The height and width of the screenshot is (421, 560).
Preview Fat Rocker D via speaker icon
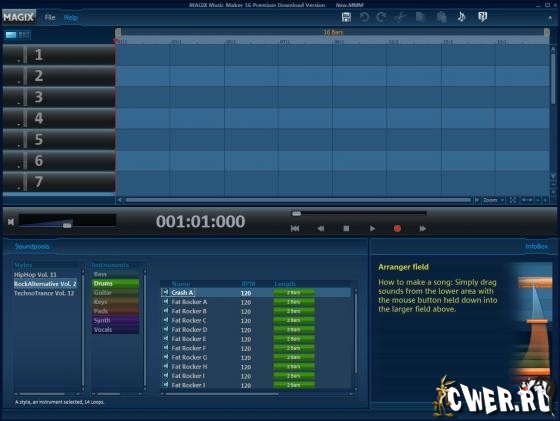[x=165, y=329]
